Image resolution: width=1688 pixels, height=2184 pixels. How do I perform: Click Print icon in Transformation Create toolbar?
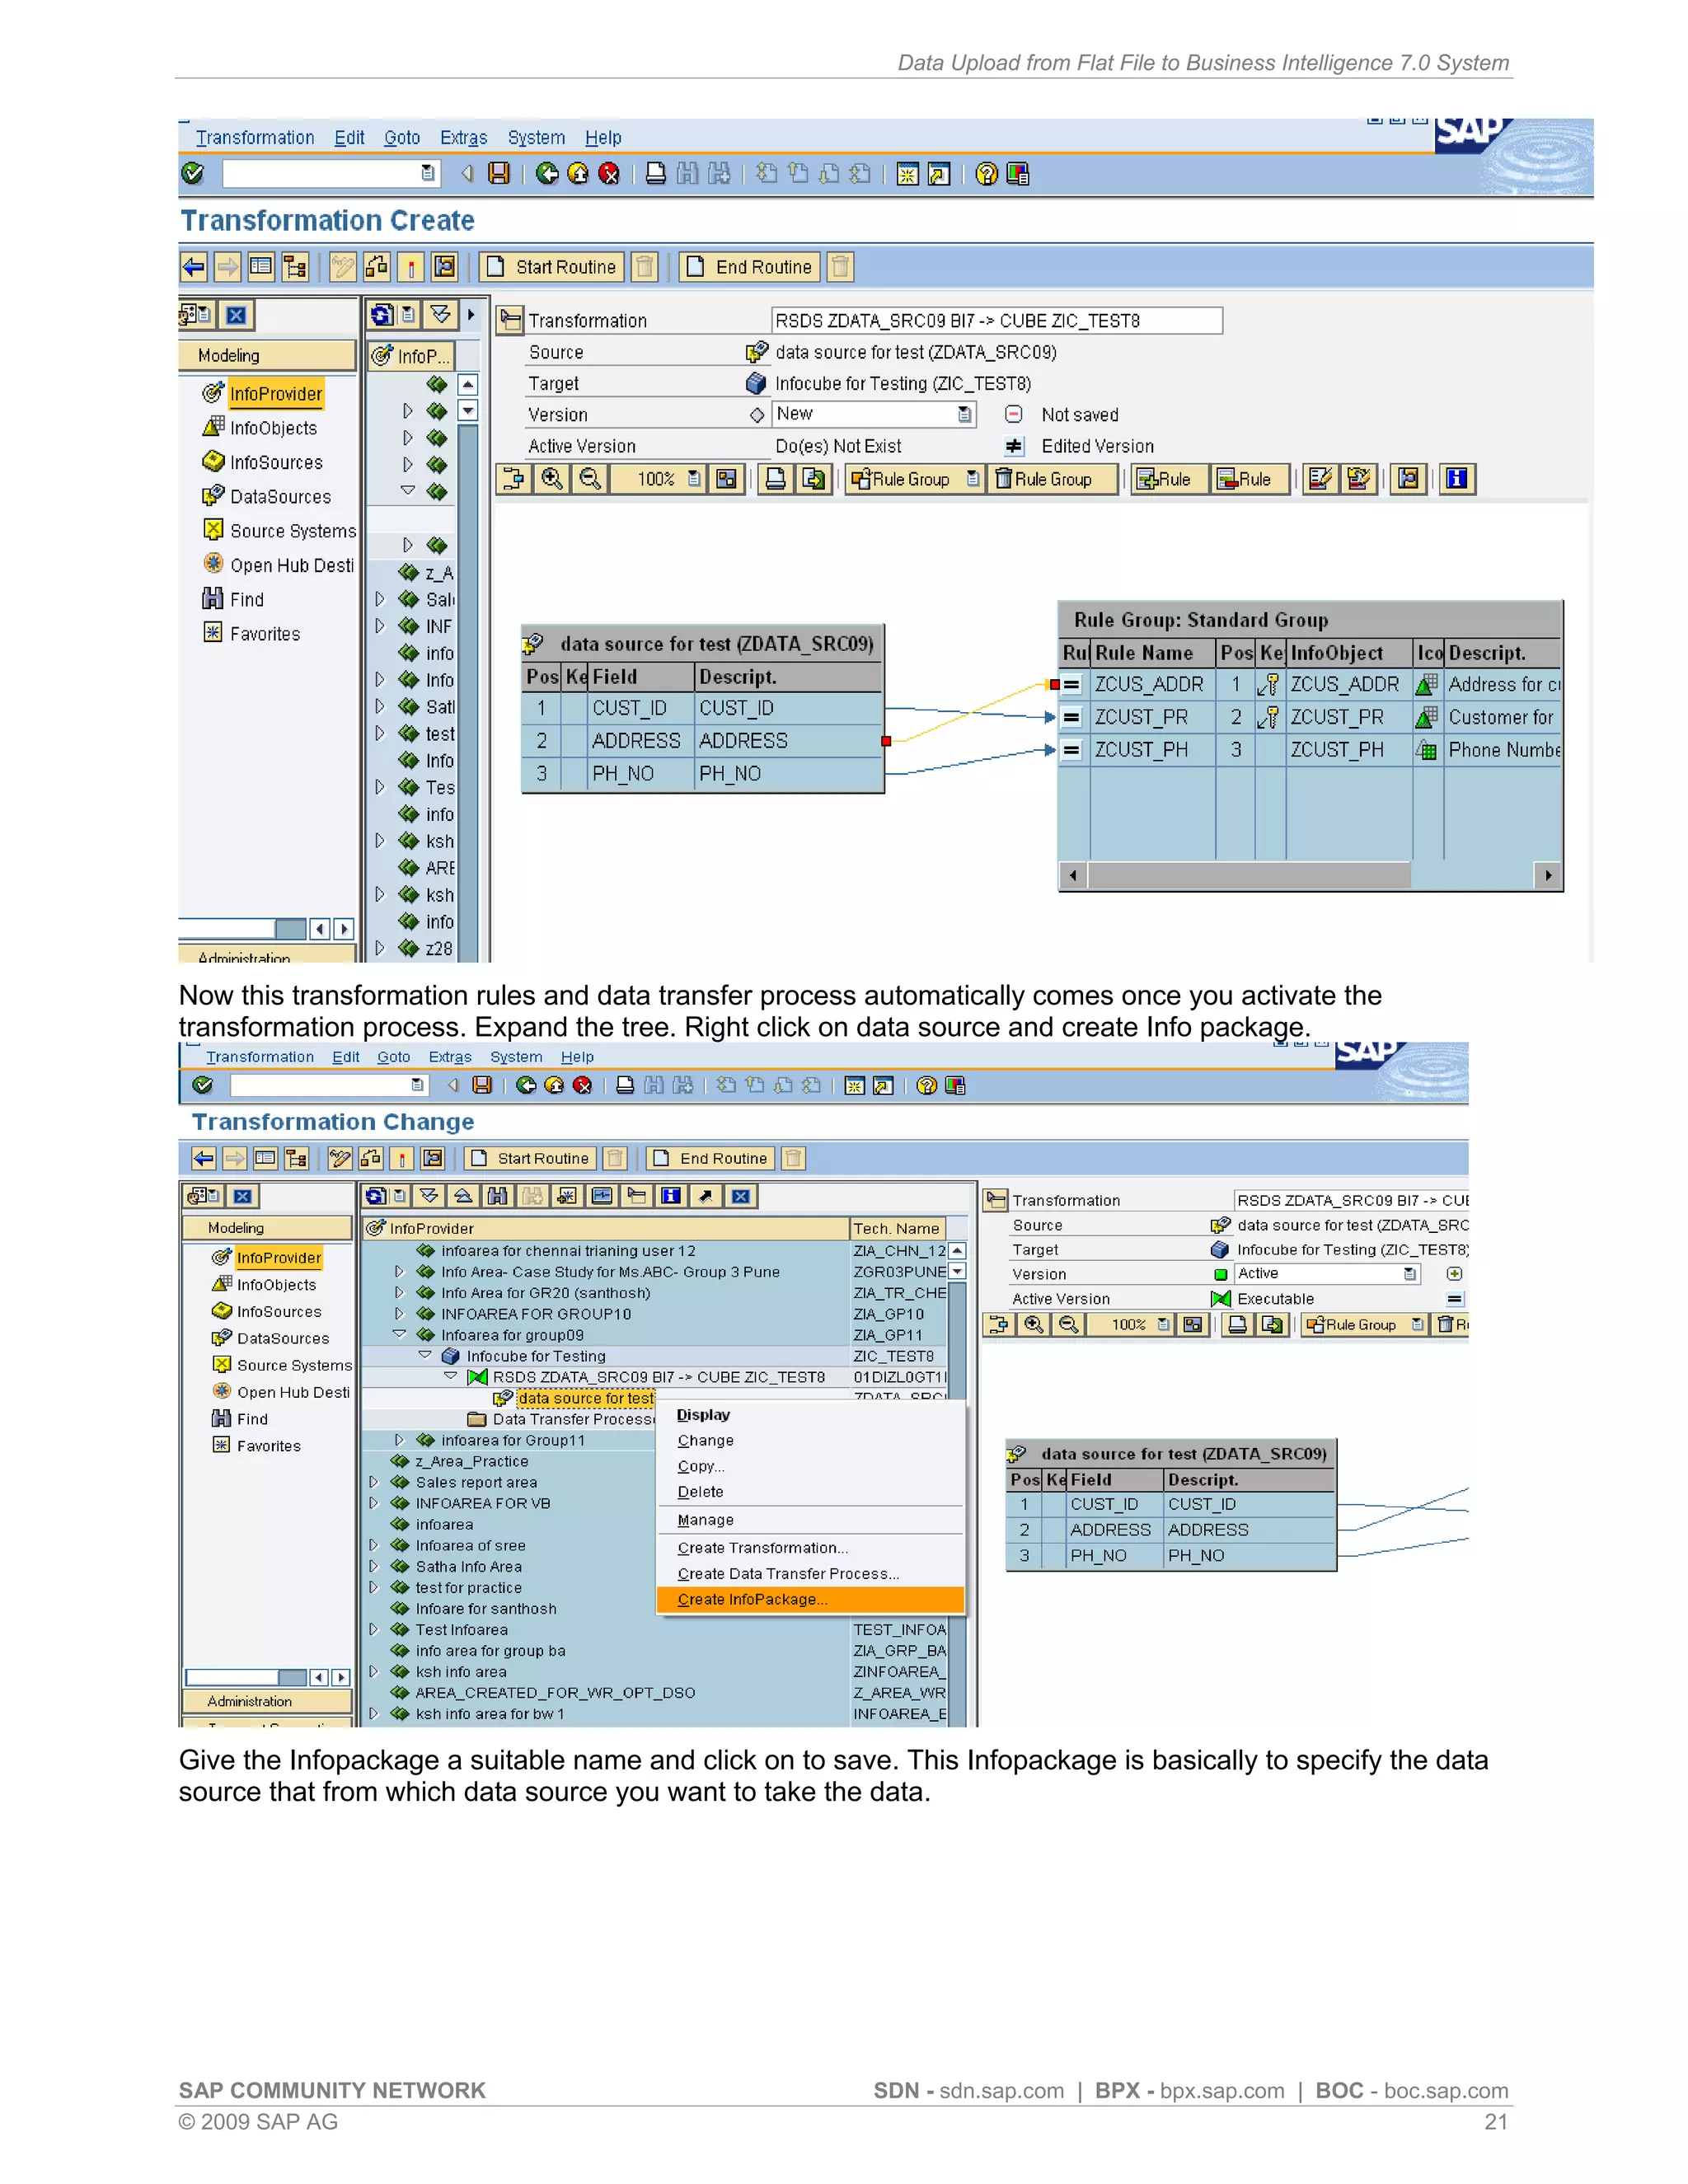[x=656, y=174]
